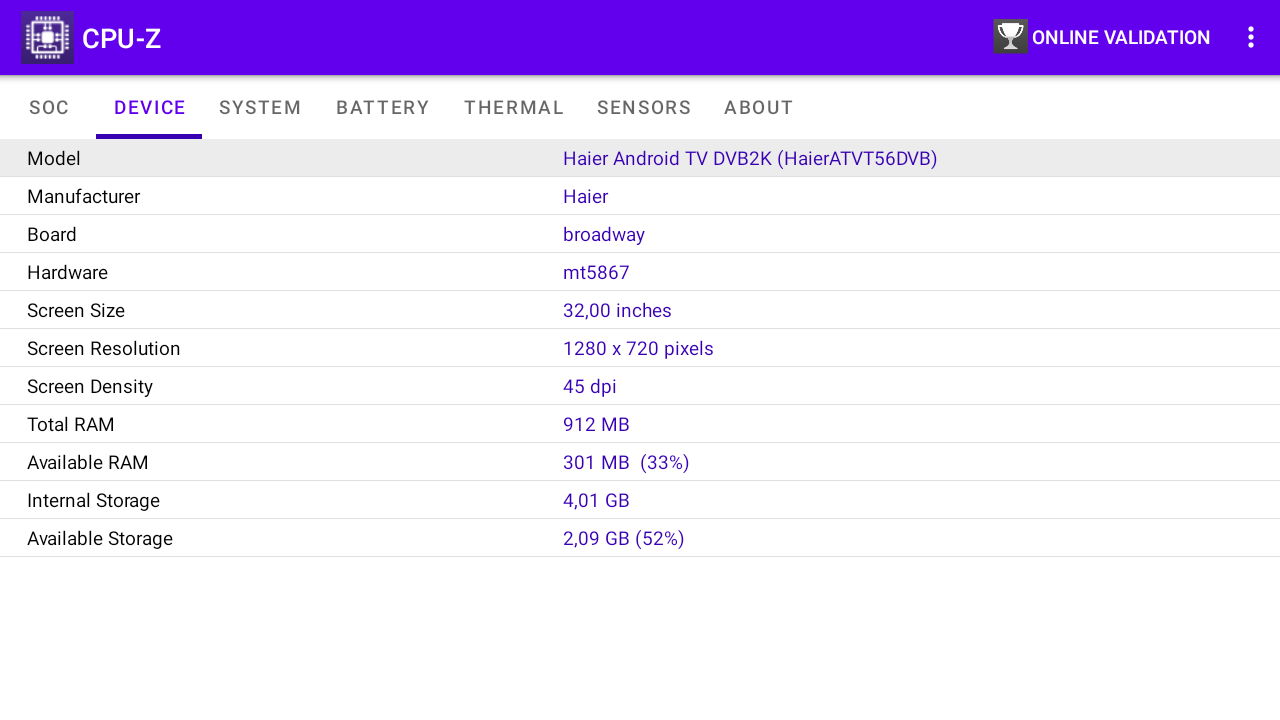The image size is (1280, 720).
Task: Click the value 4,01 GB
Action: tap(596, 500)
